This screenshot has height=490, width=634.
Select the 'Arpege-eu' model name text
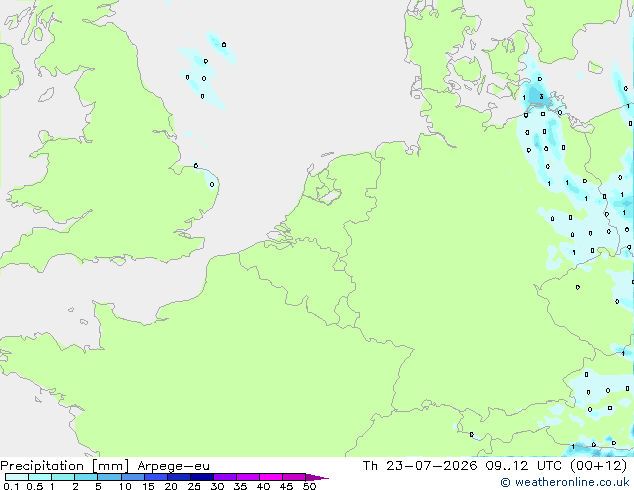[x=173, y=466]
